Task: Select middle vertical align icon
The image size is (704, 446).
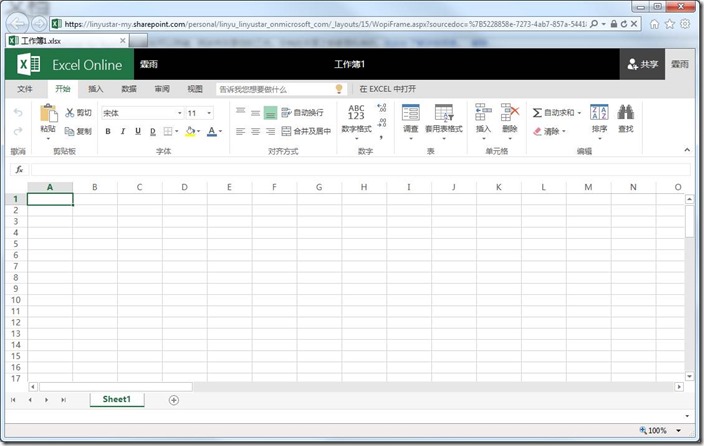Action: 255,113
